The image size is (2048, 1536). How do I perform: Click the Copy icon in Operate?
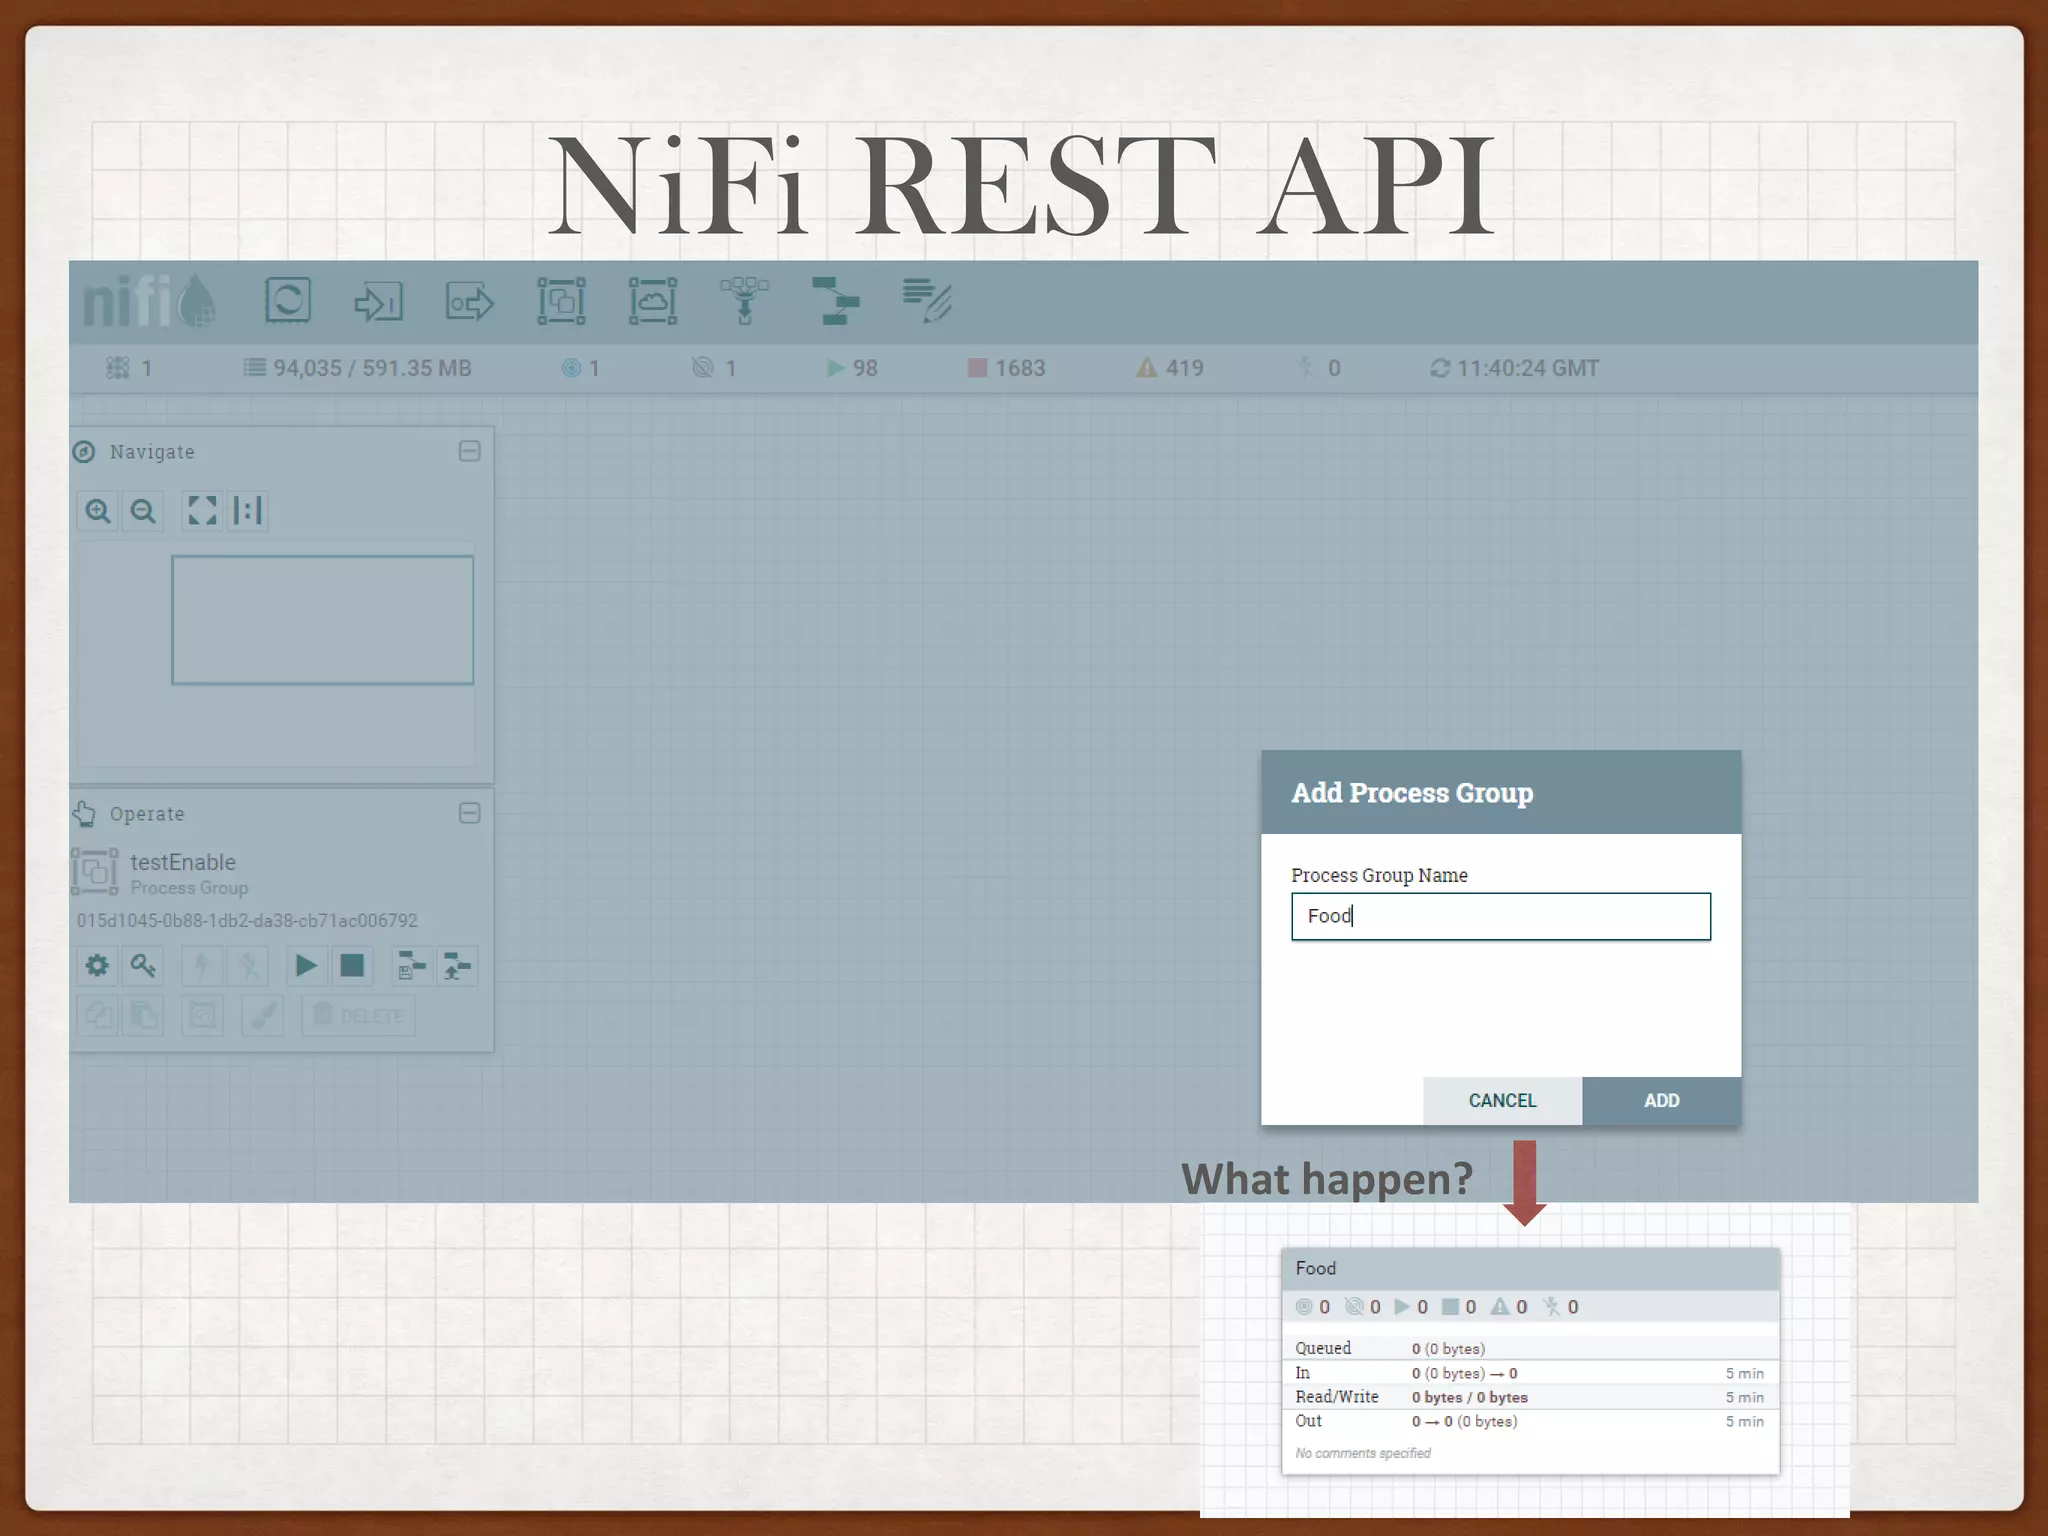click(x=97, y=1016)
